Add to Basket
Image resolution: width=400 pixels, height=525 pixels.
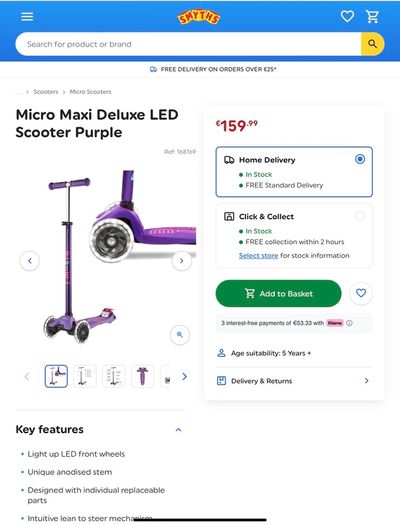[x=278, y=294]
